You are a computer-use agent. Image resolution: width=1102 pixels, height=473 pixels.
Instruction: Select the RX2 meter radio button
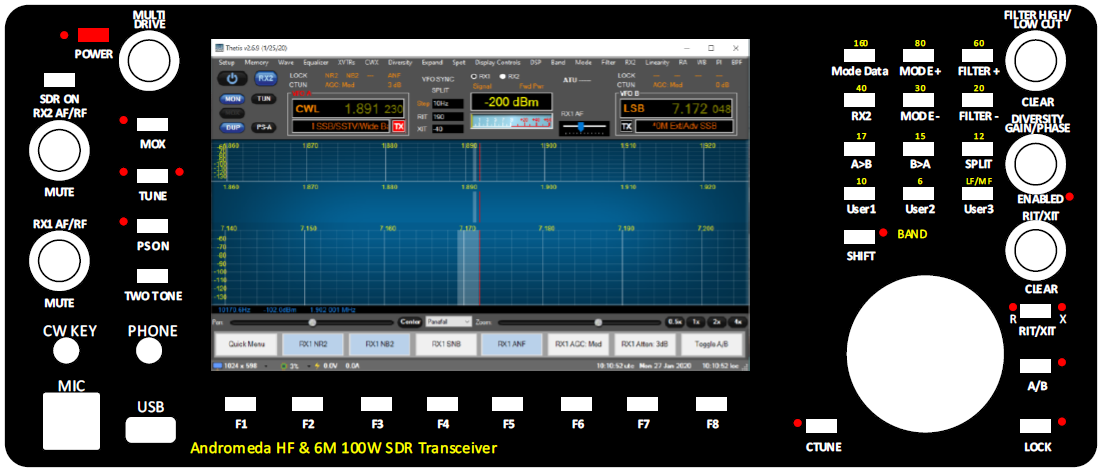tap(503, 76)
